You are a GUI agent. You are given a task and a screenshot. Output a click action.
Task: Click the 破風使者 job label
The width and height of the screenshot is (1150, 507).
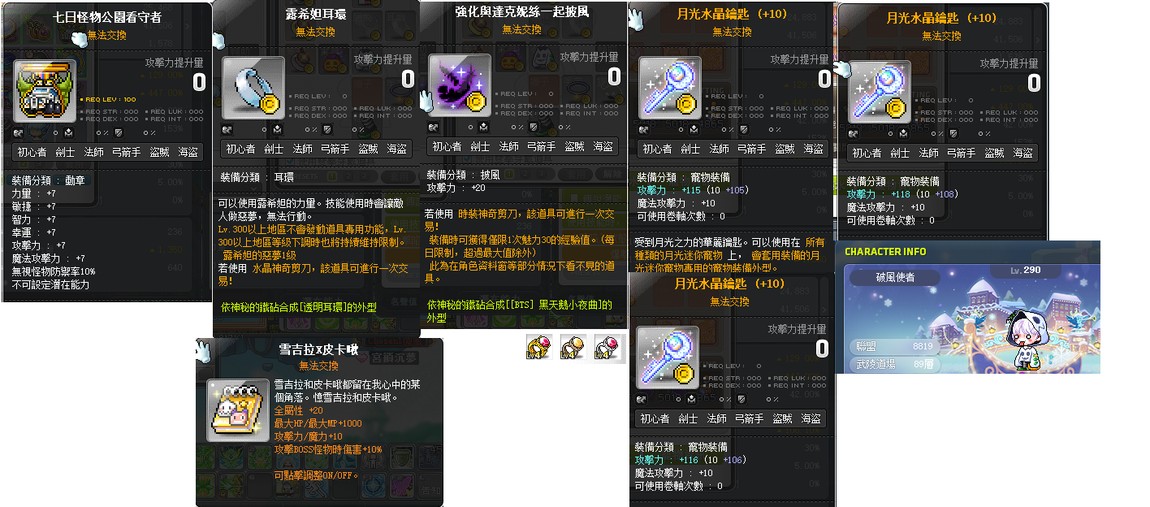[896, 278]
